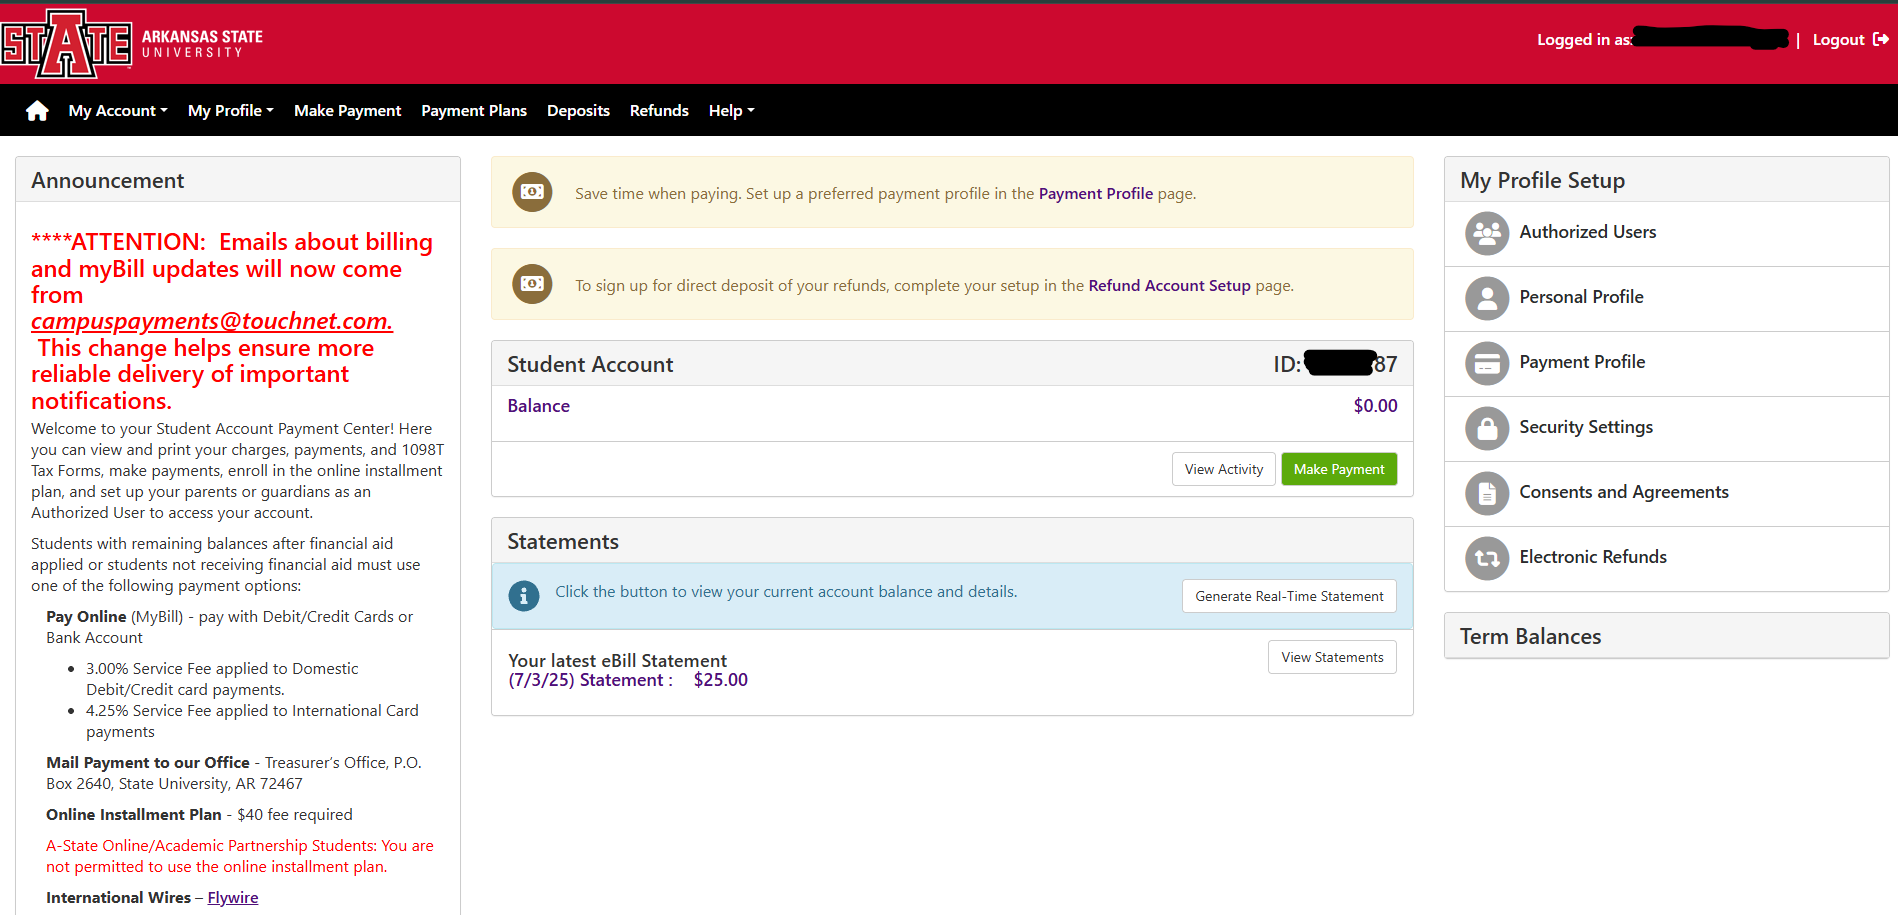This screenshot has width=1898, height=915.
Task: Open the Electronic Refunds label
Action: [1593, 557]
